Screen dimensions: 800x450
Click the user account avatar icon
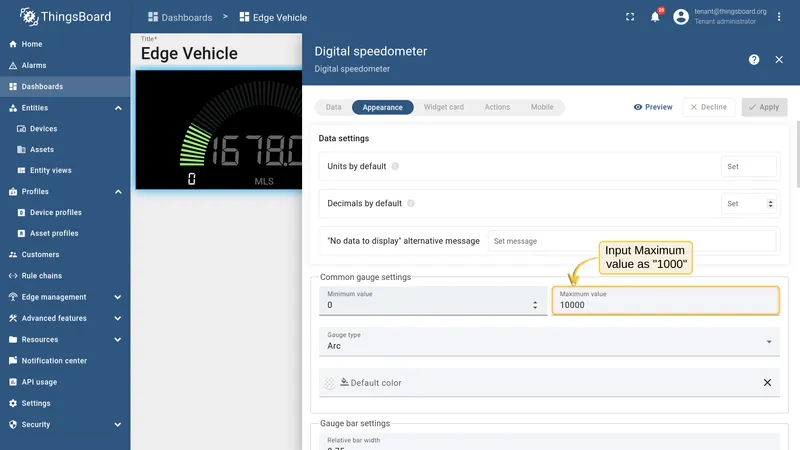(681, 17)
